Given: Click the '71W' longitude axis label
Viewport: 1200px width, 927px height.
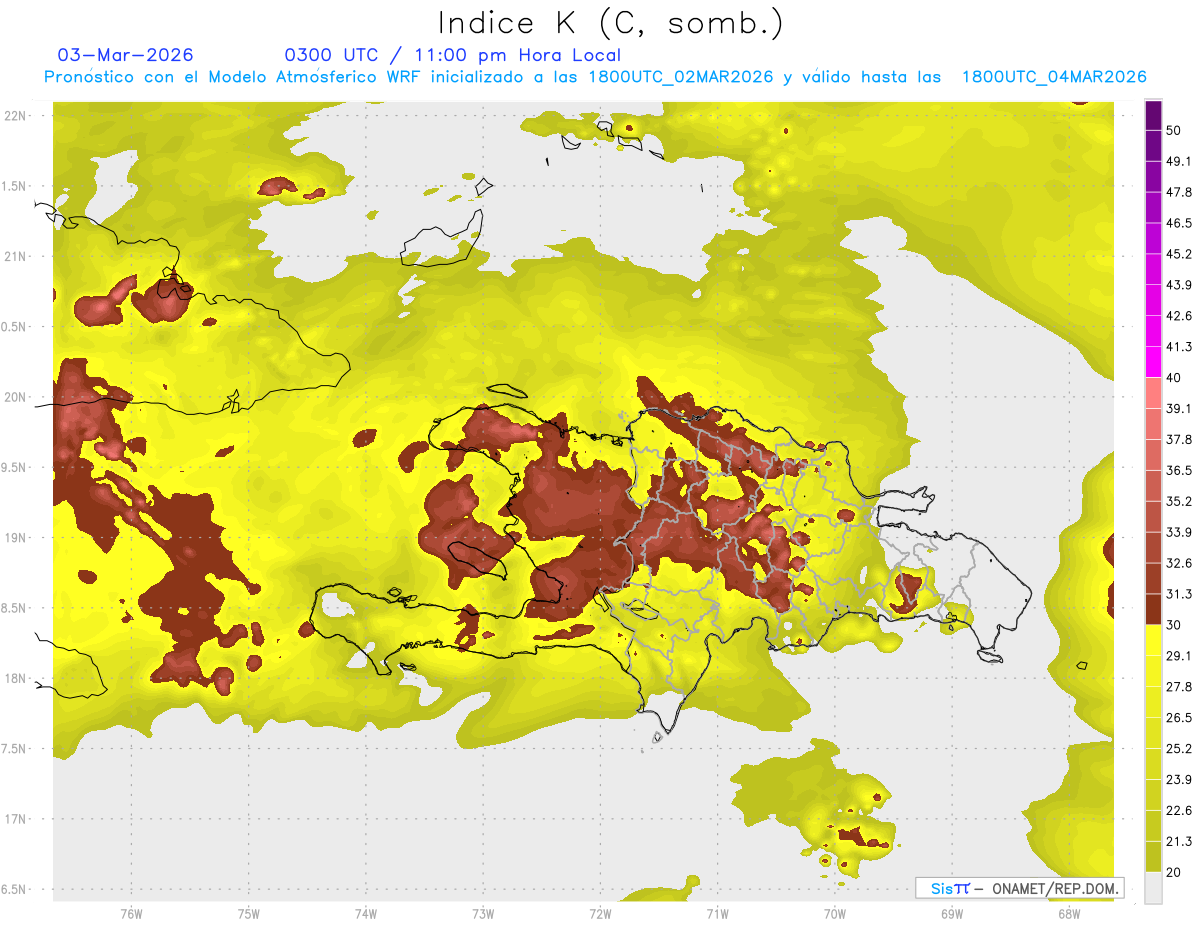Looking at the screenshot, I should click(x=717, y=914).
